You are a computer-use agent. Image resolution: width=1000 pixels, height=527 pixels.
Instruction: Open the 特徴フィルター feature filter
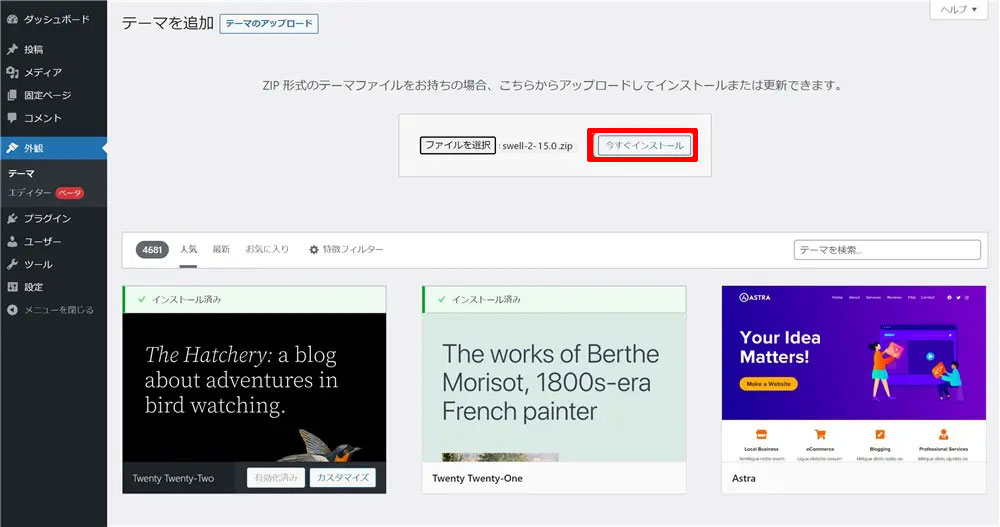pos(346,249)
